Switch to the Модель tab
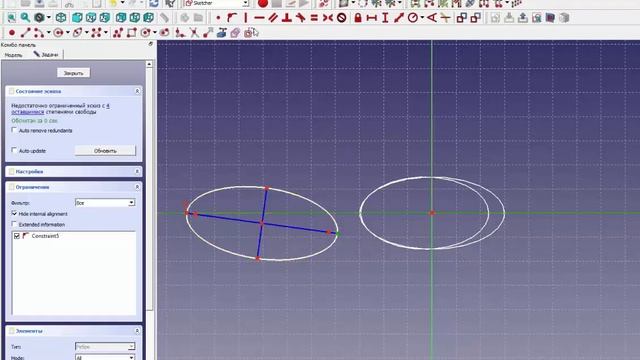640x360 pixels. (13, 55)
